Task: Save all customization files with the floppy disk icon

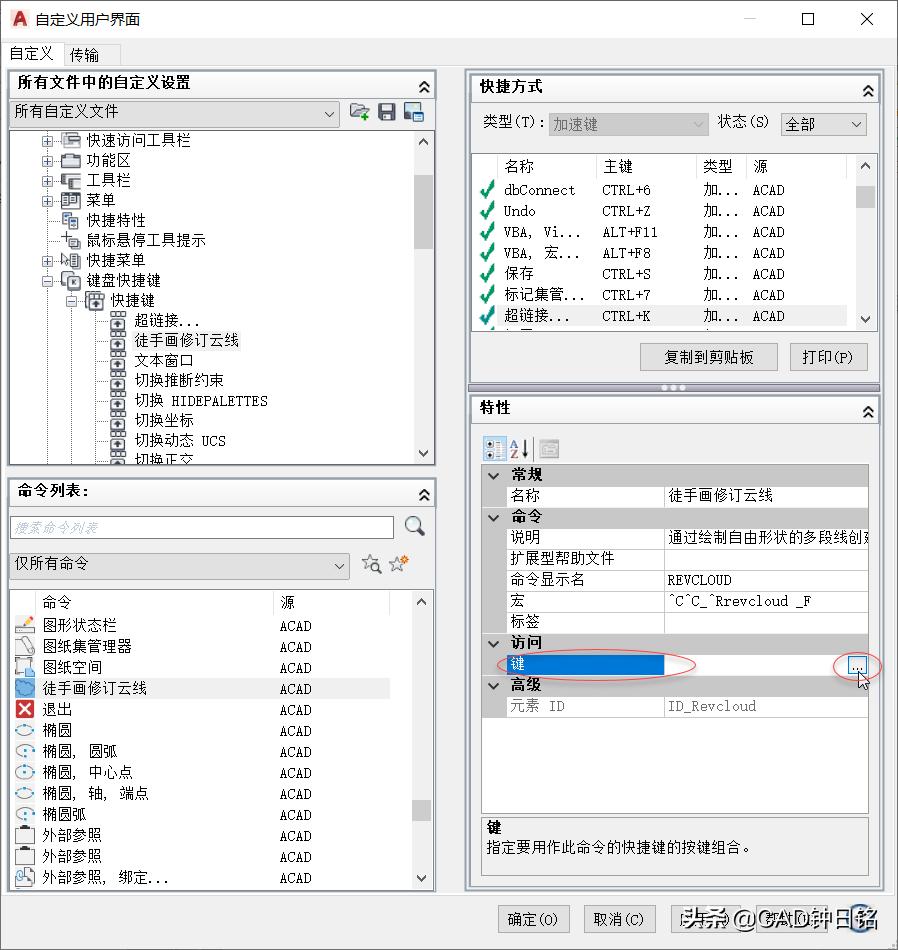Action: pyautogui.click(x=386, y=112)
